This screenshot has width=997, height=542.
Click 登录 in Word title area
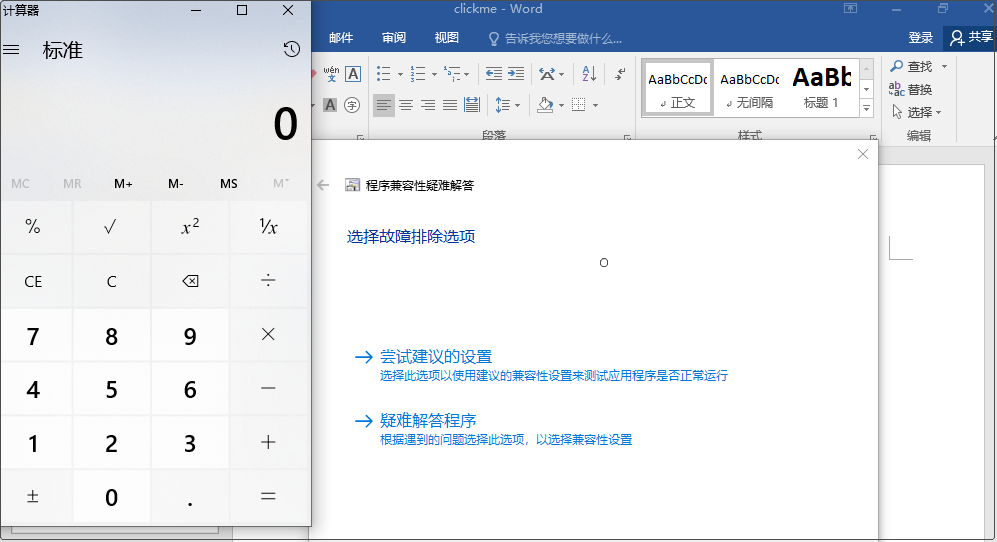tap(920, 38)
